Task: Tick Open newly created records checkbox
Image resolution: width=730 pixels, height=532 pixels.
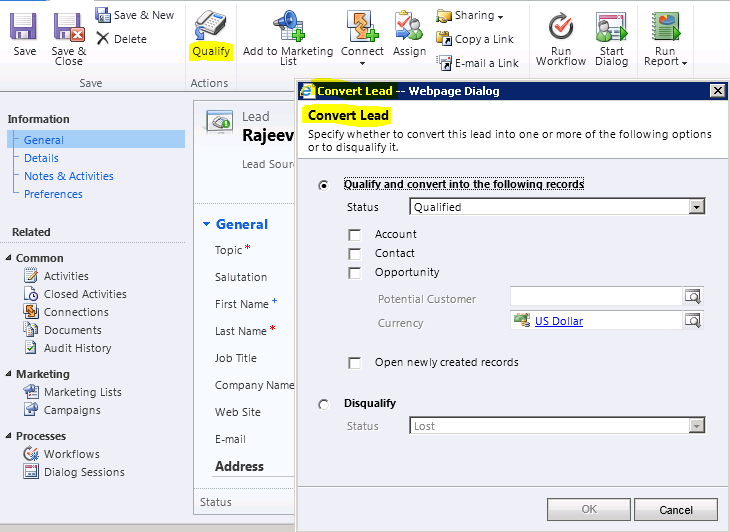Action: click(354, 363)
